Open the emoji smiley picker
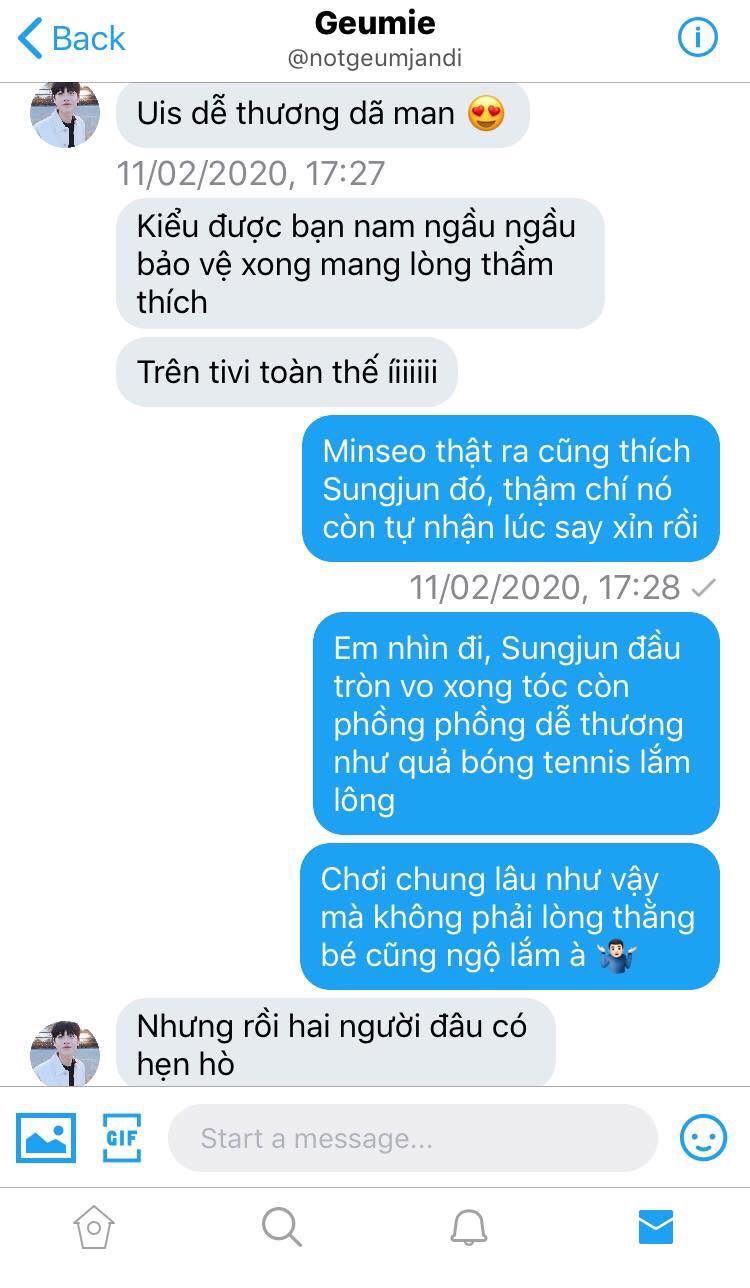750x1288 pixels. [x=703, y=1137]
